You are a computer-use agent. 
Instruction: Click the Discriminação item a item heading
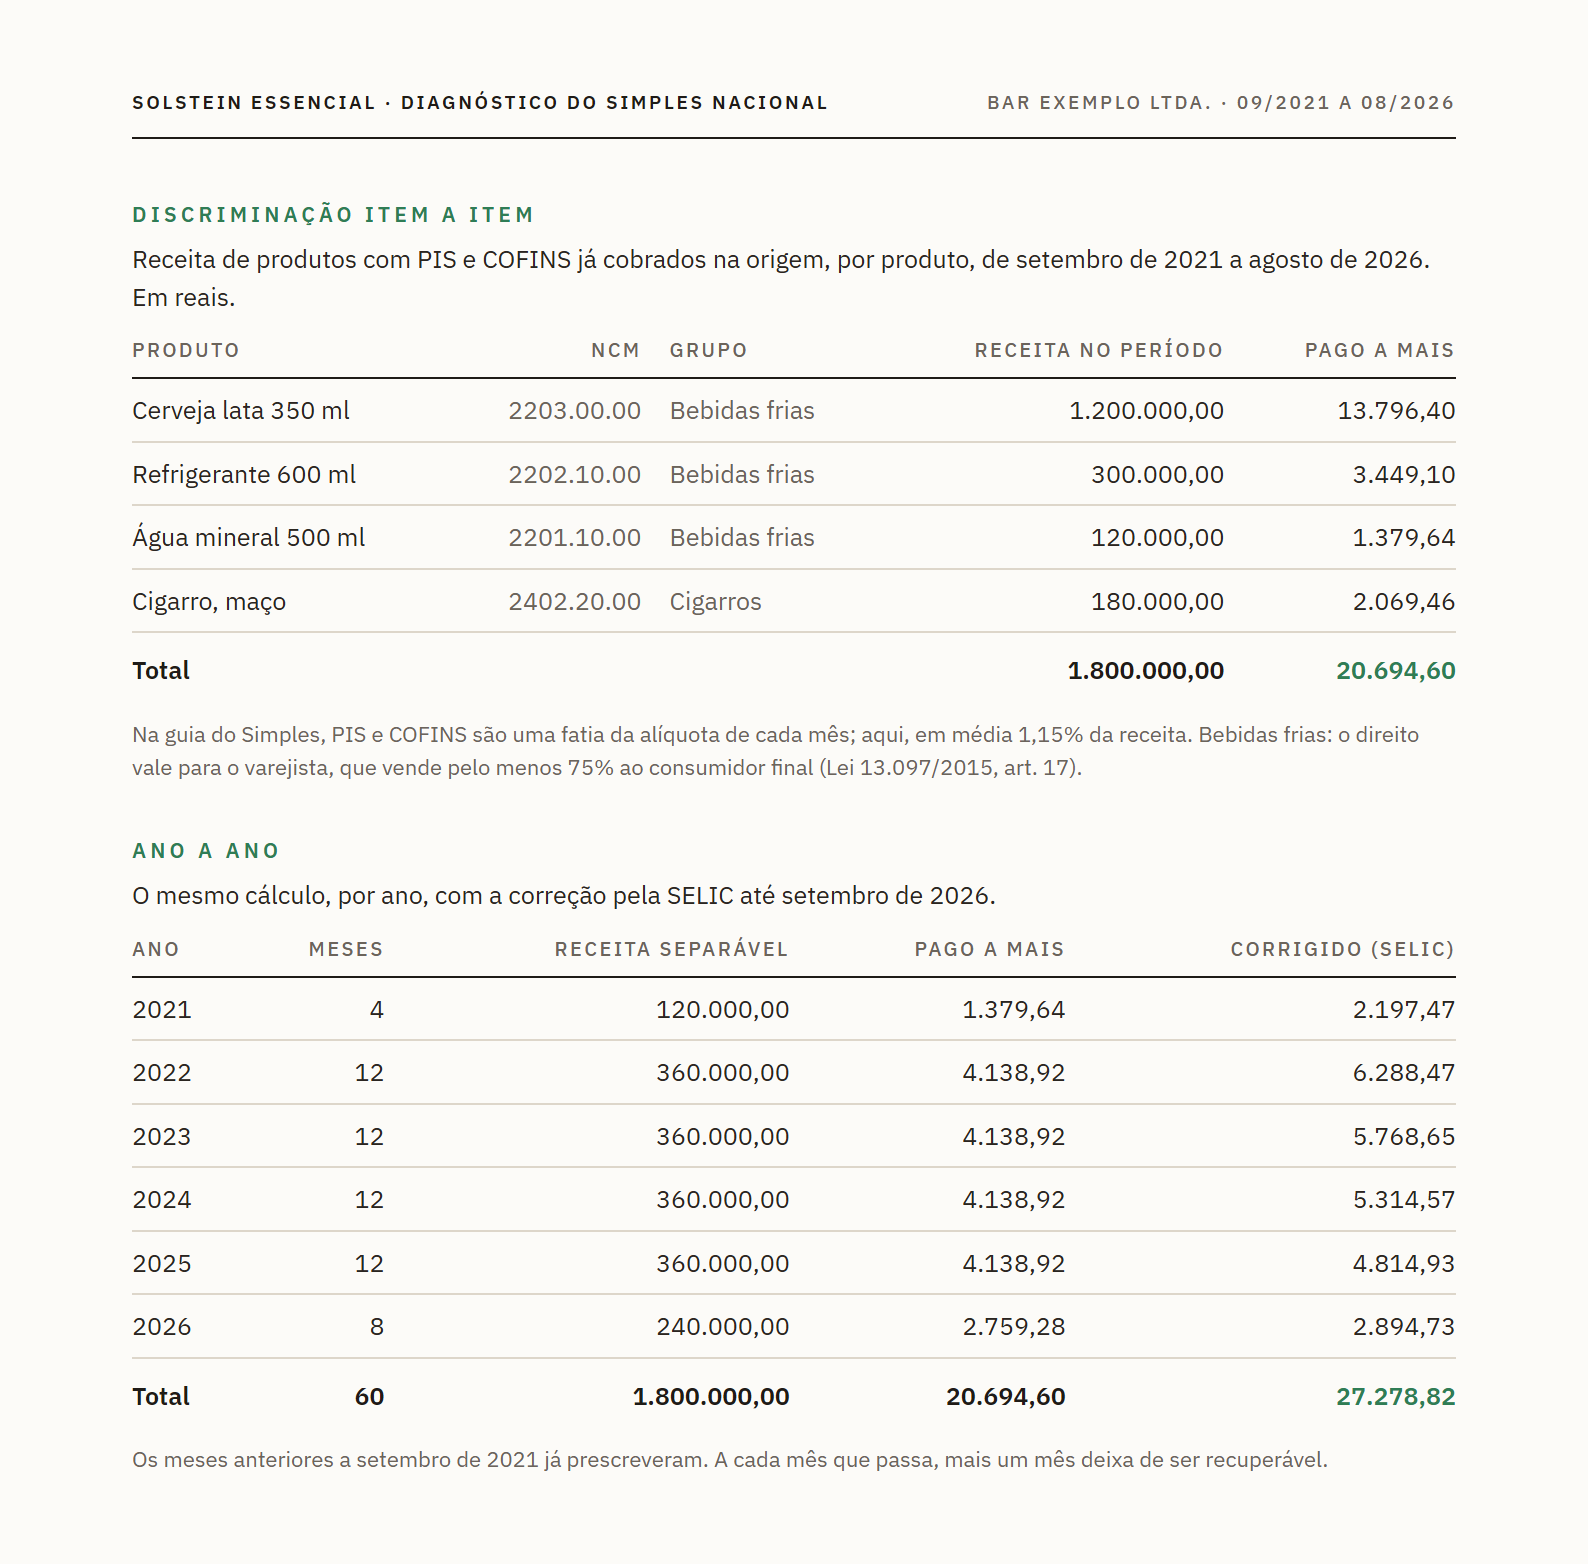click(x=333, y=215)
